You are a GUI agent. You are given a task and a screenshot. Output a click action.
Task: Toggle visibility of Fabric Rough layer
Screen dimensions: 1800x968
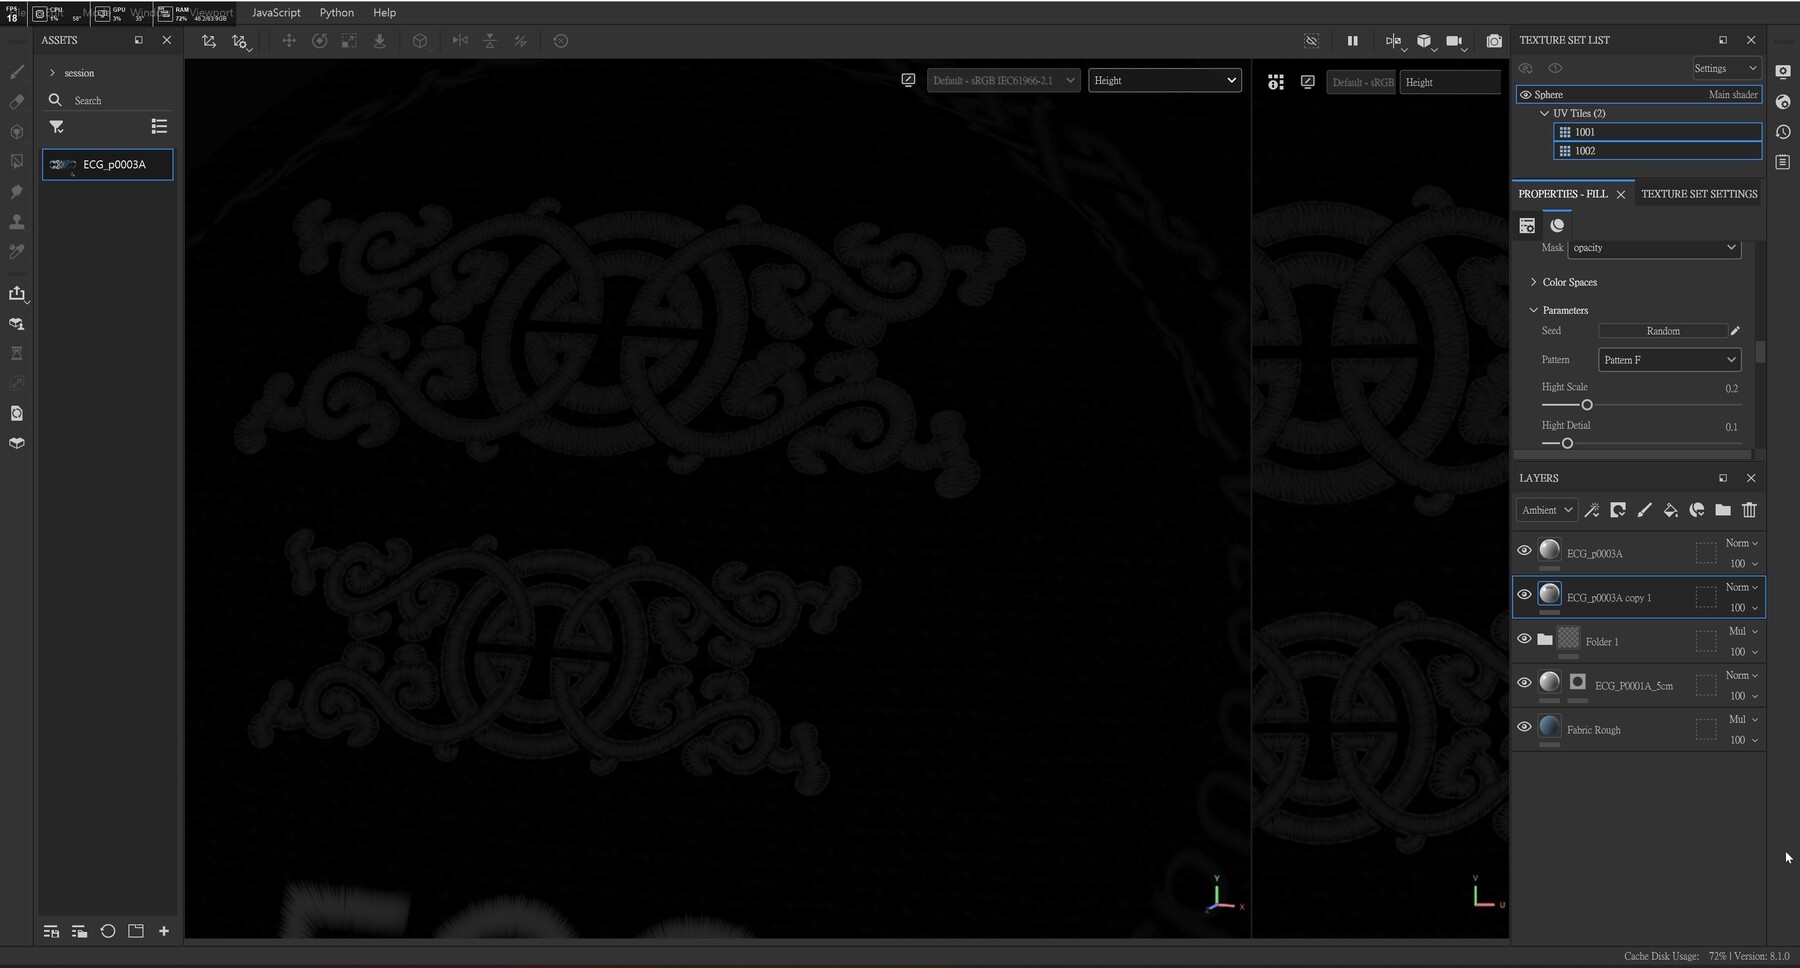1524,727
